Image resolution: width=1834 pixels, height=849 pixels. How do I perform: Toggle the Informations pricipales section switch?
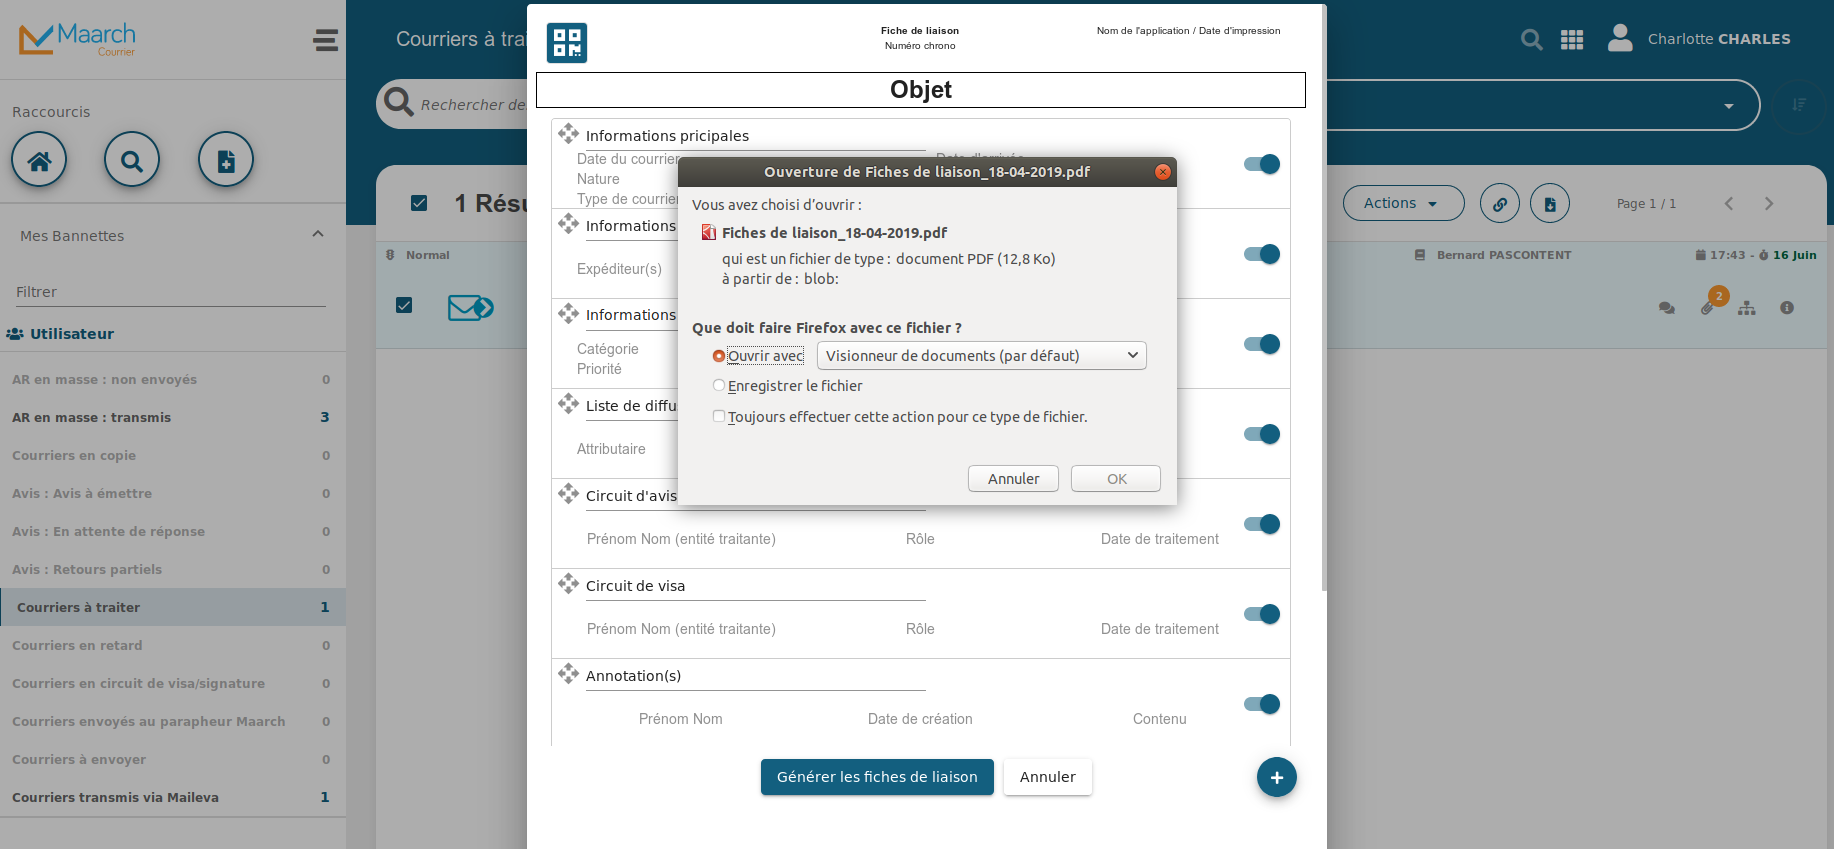(1262, 164)
